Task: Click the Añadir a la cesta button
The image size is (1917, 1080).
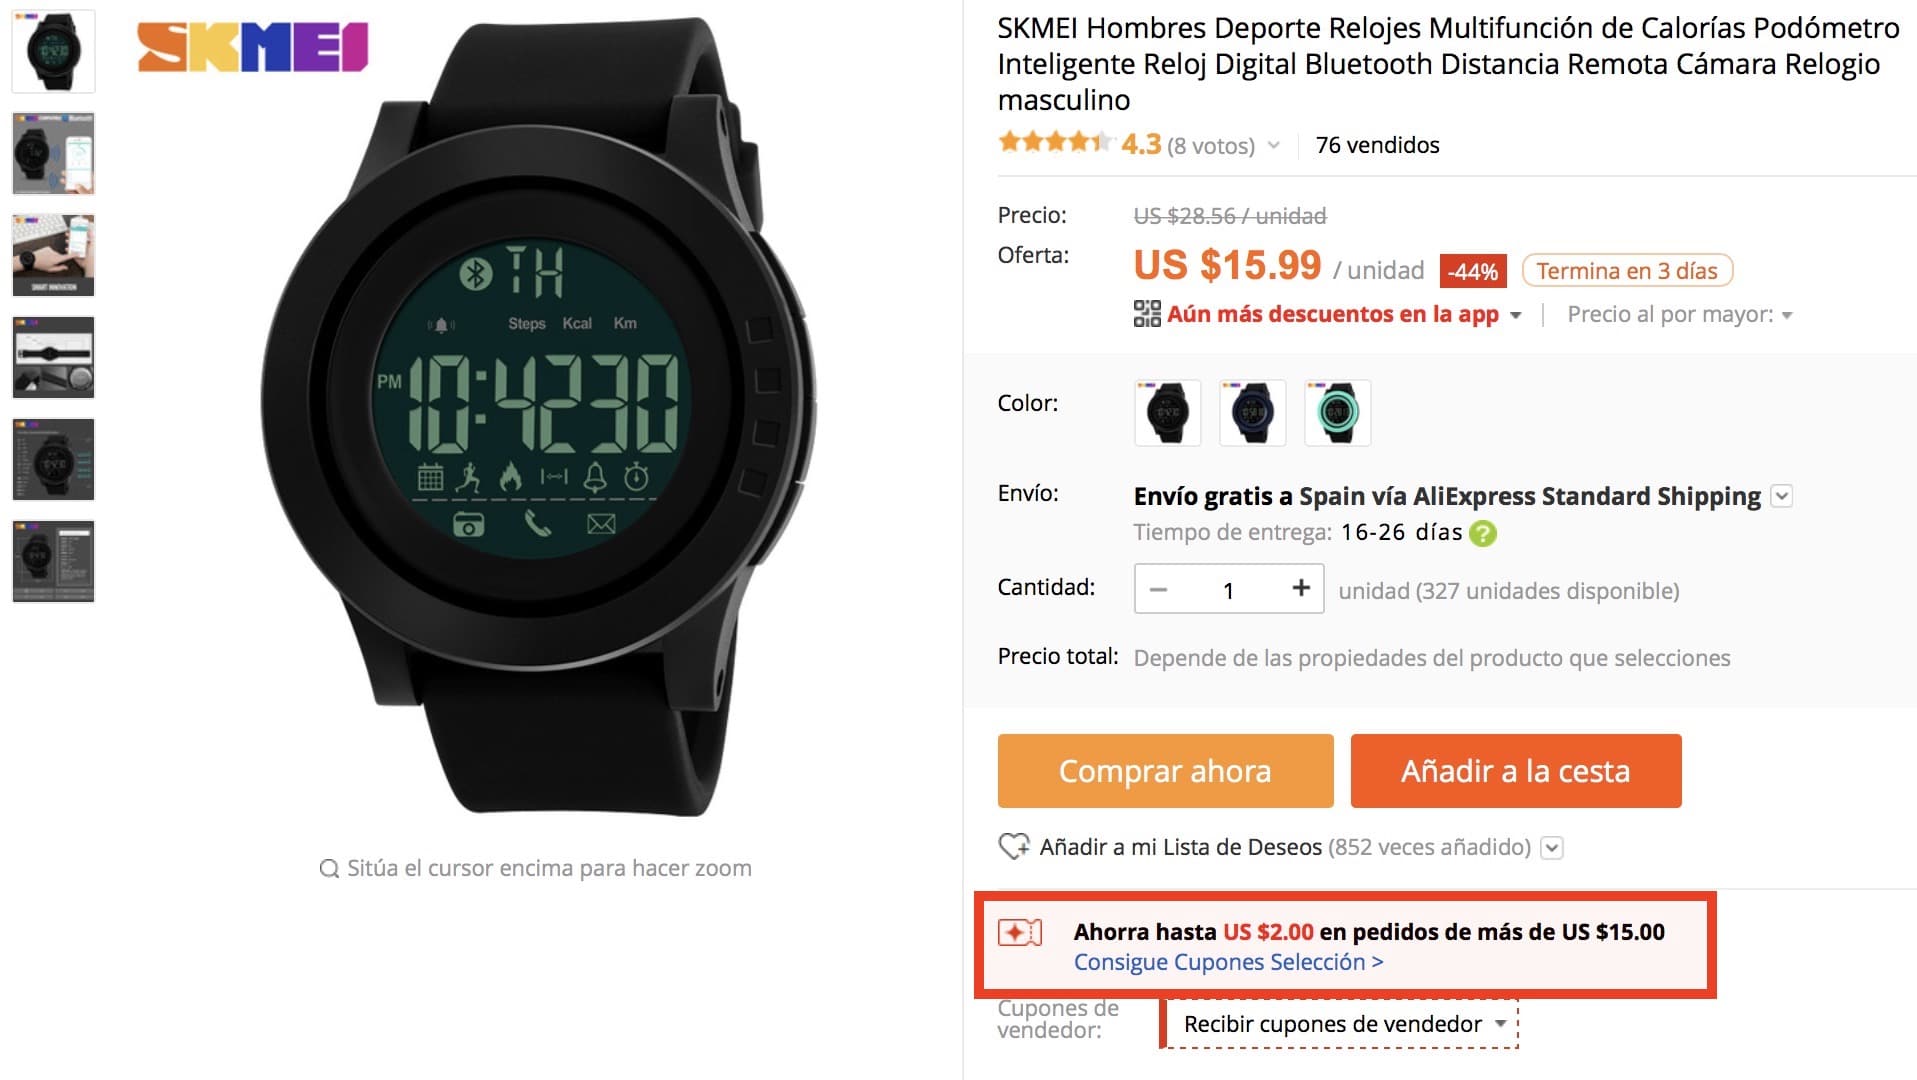Action: (1516, 771)
